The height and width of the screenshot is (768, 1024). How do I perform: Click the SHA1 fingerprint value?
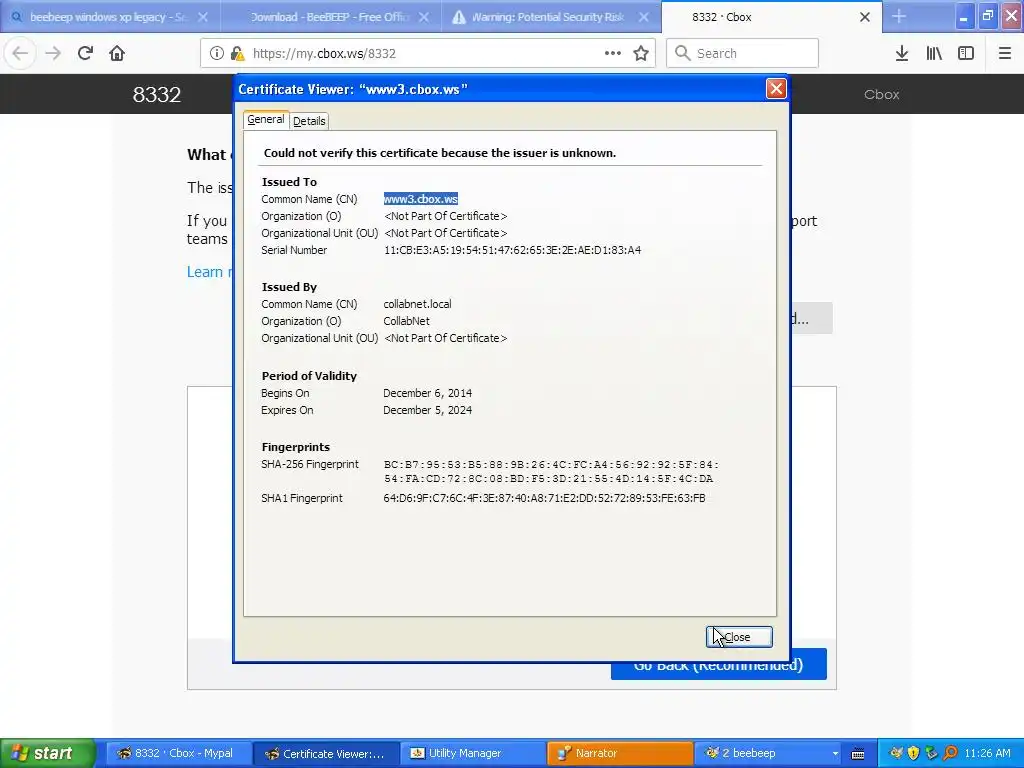tap(544, 498)
